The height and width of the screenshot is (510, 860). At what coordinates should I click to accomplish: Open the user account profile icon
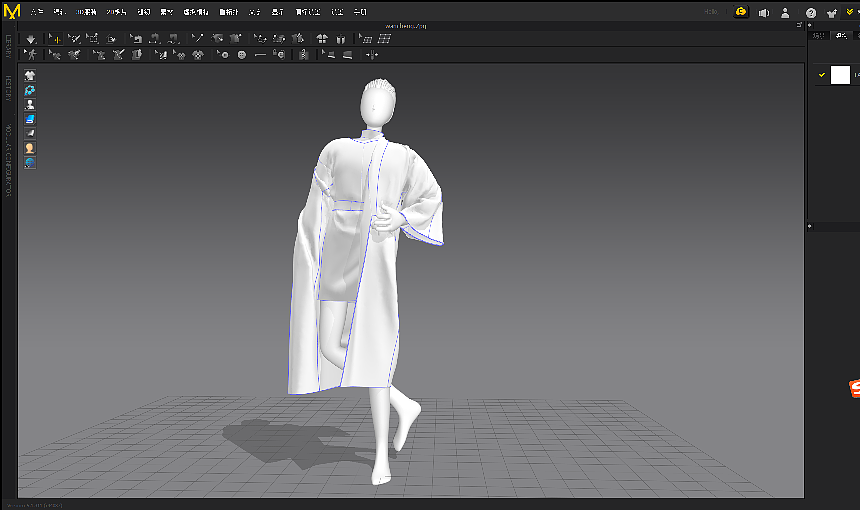point(785,13)
